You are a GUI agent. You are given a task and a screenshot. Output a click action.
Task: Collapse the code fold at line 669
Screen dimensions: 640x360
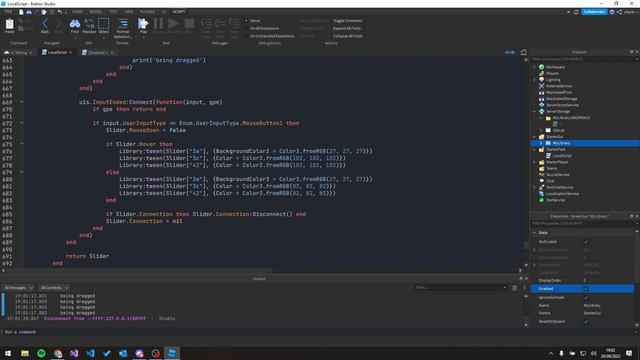[22, 102]
